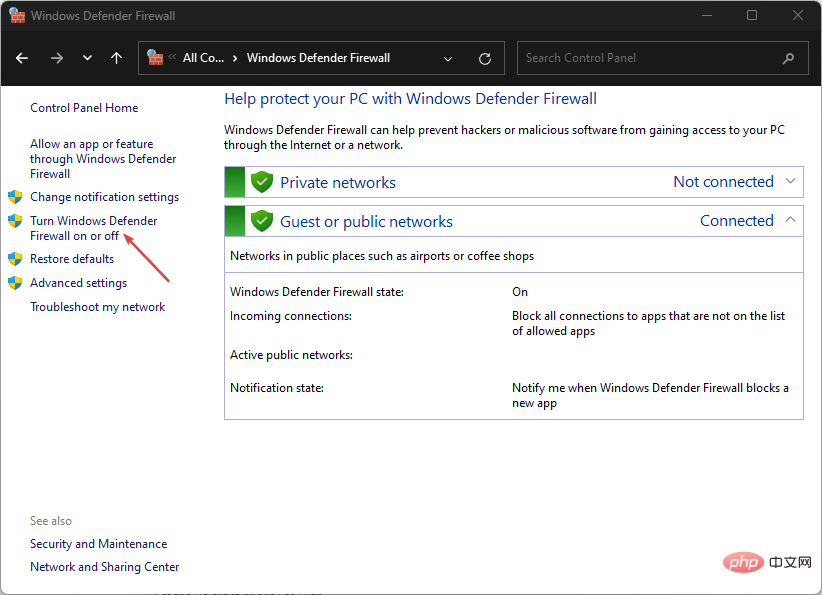Image resolution: width=822 pixels, height=595 pixels.
Task: Open Change notification settings link
Action: click(x=104, y=197)
